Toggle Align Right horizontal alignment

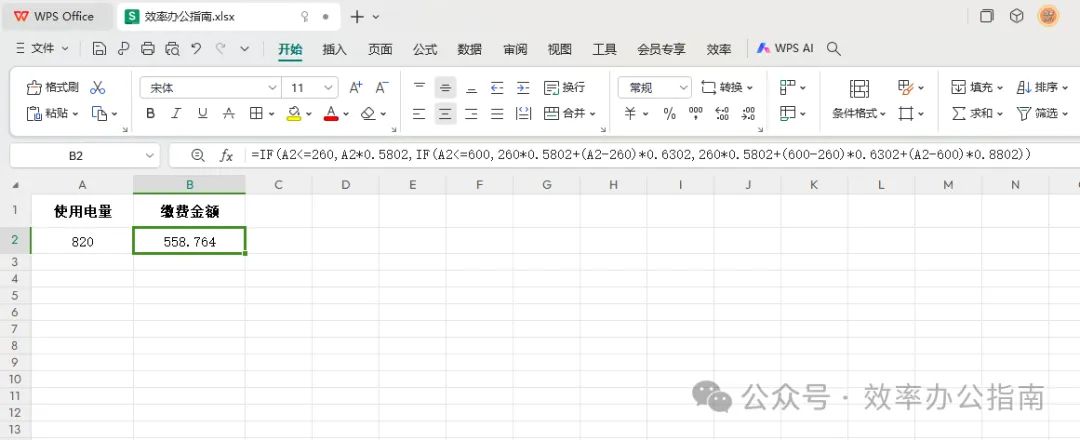471,114
